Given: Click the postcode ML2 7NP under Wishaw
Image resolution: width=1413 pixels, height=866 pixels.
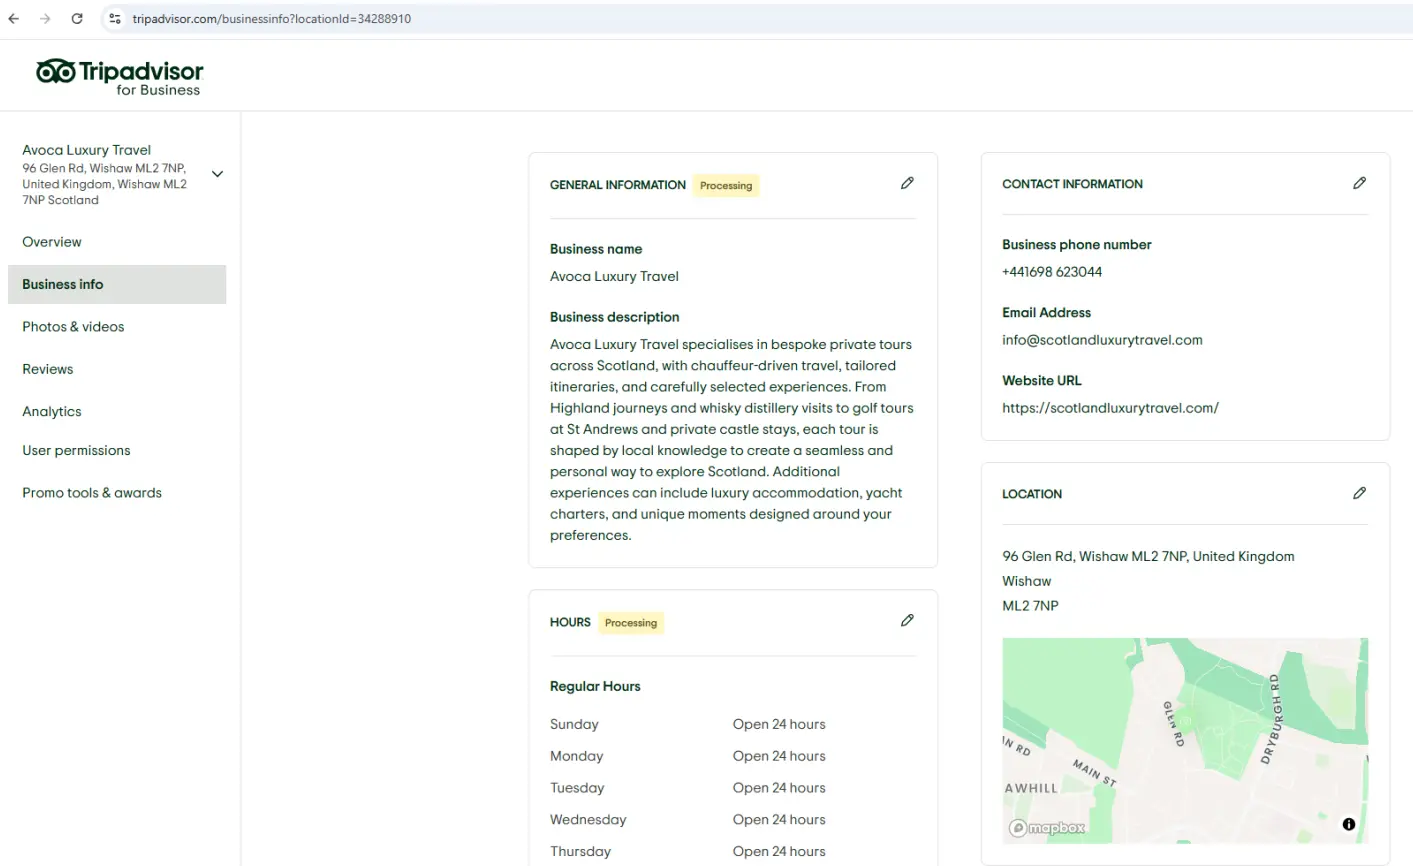Looking at the screenshot, I should click(x=1030, y=606).
